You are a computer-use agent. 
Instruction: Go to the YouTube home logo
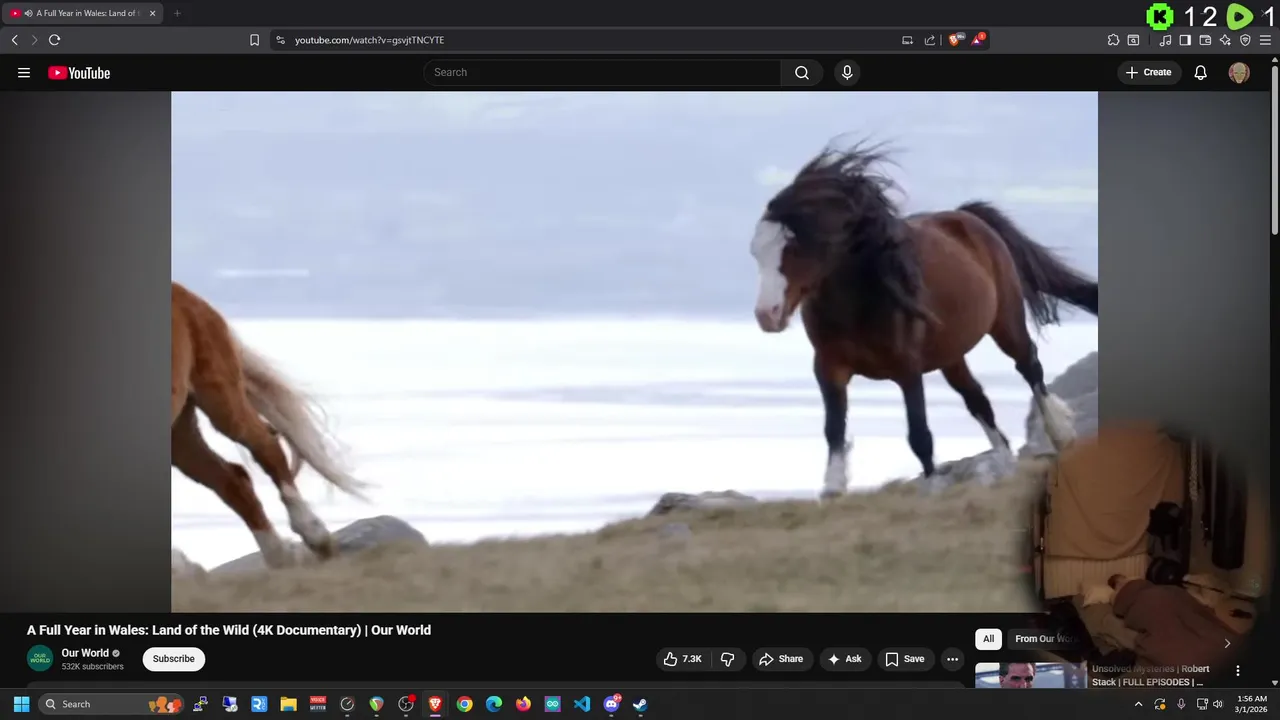tap(79, 73)
